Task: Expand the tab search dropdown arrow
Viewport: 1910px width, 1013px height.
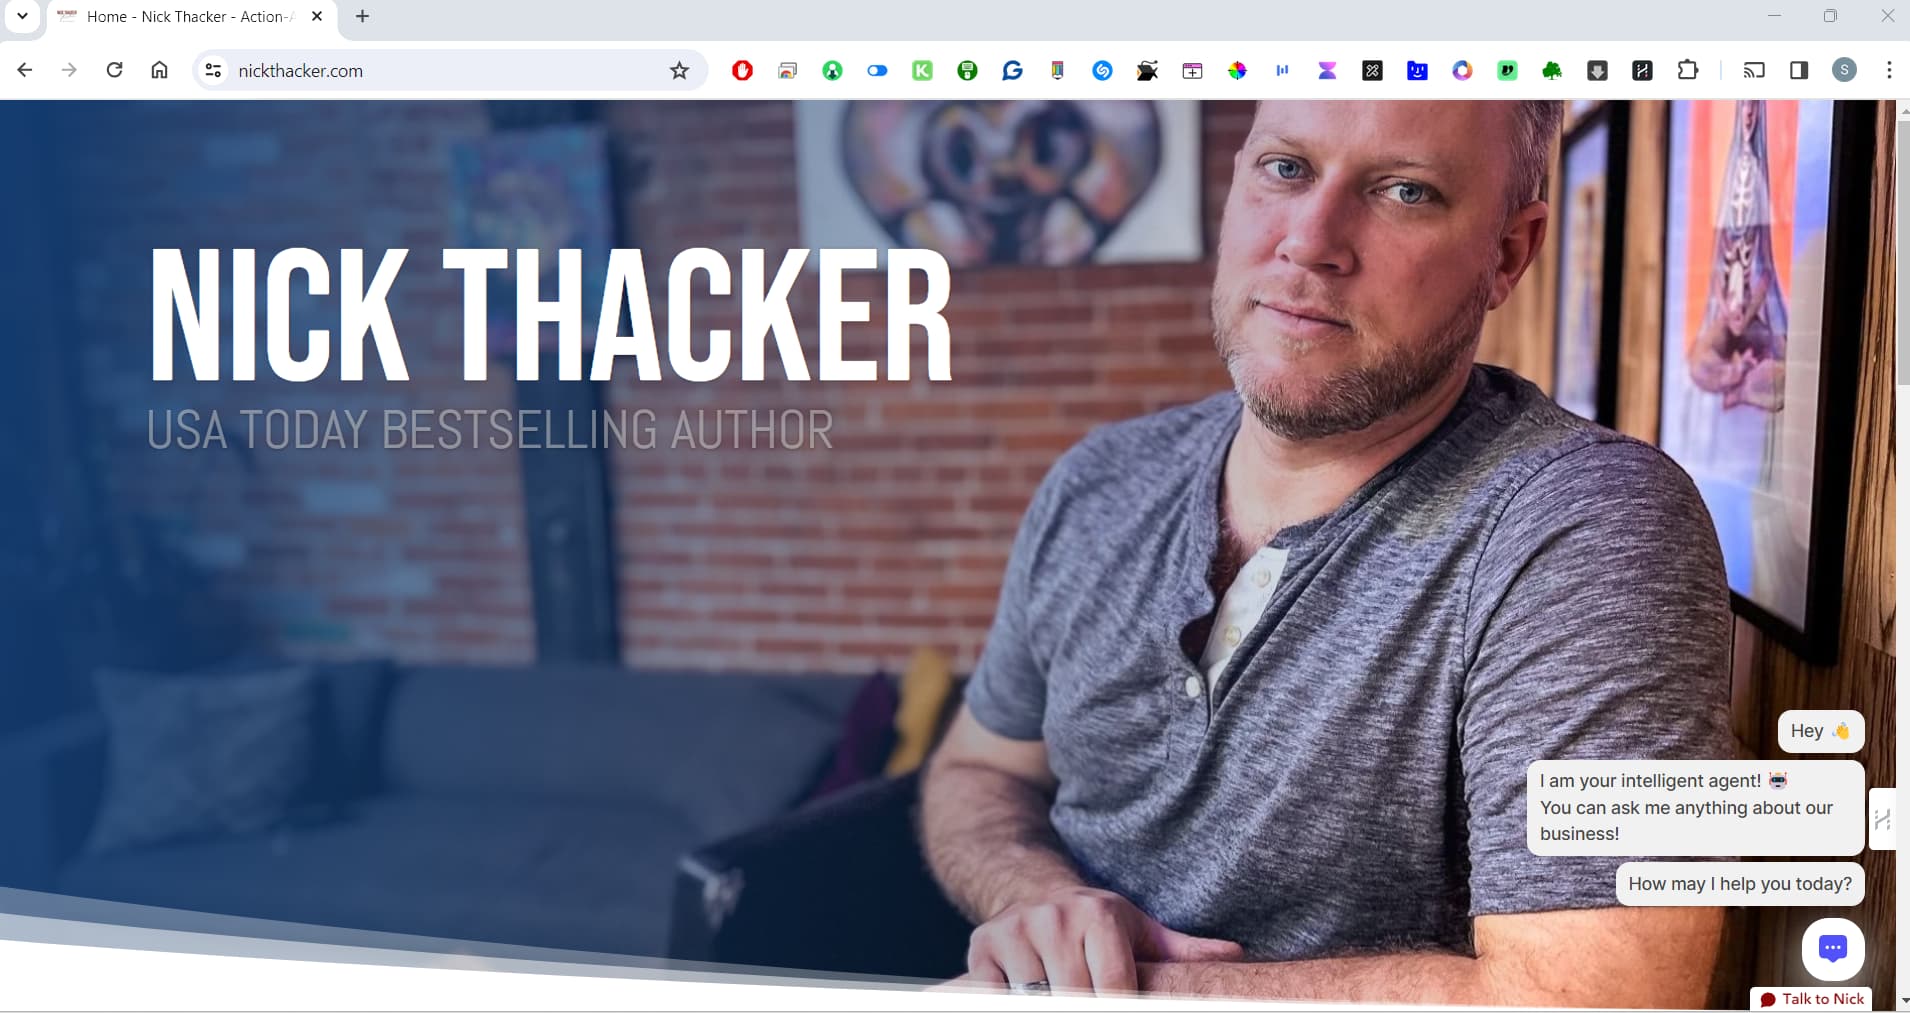Action: point(22,16)
